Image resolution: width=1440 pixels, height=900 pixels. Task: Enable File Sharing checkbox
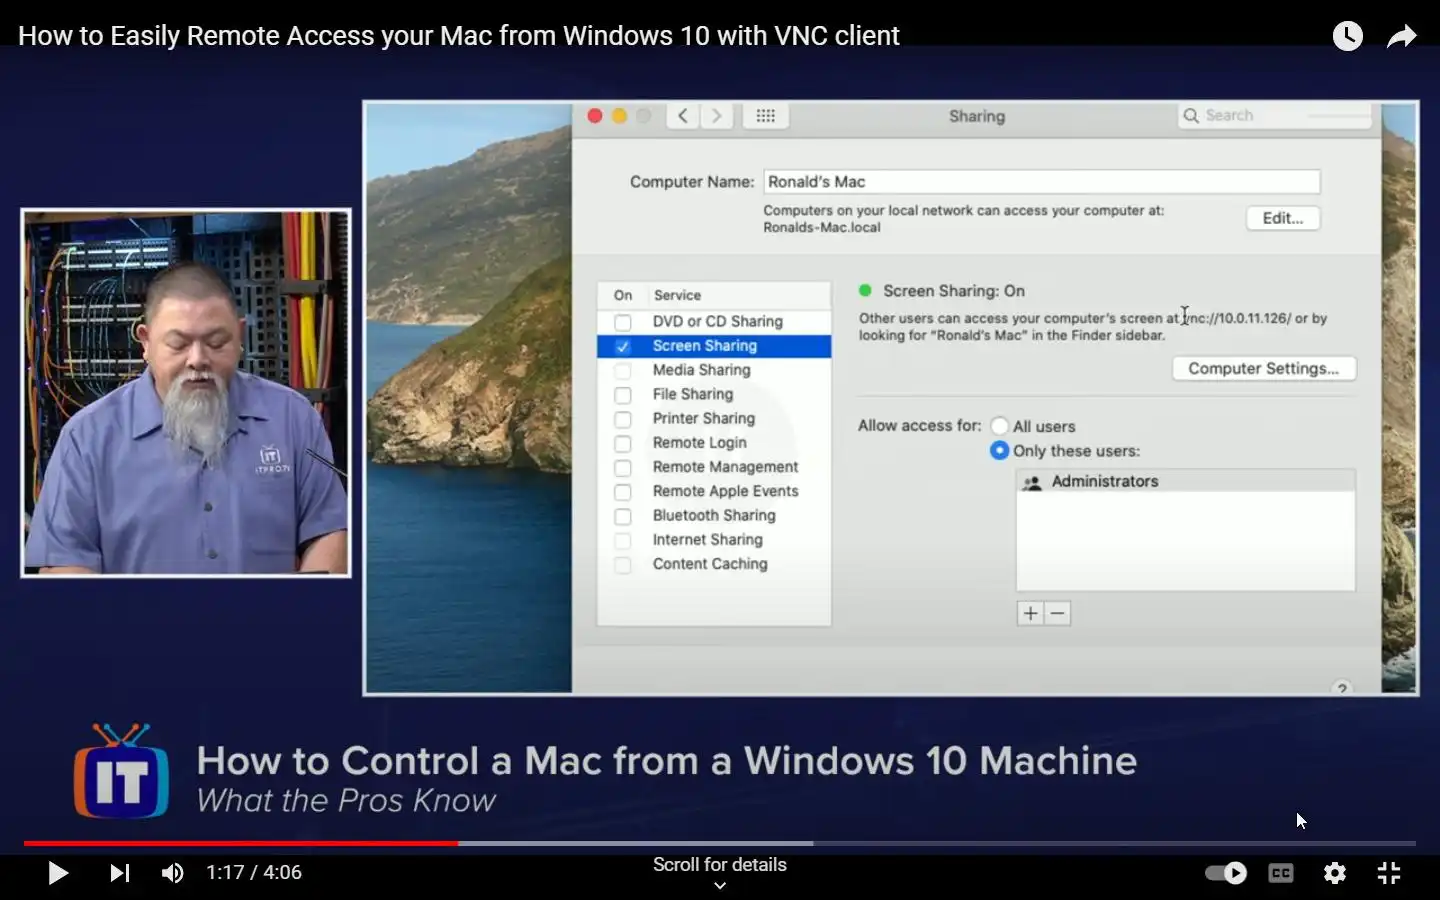[623, 395]
